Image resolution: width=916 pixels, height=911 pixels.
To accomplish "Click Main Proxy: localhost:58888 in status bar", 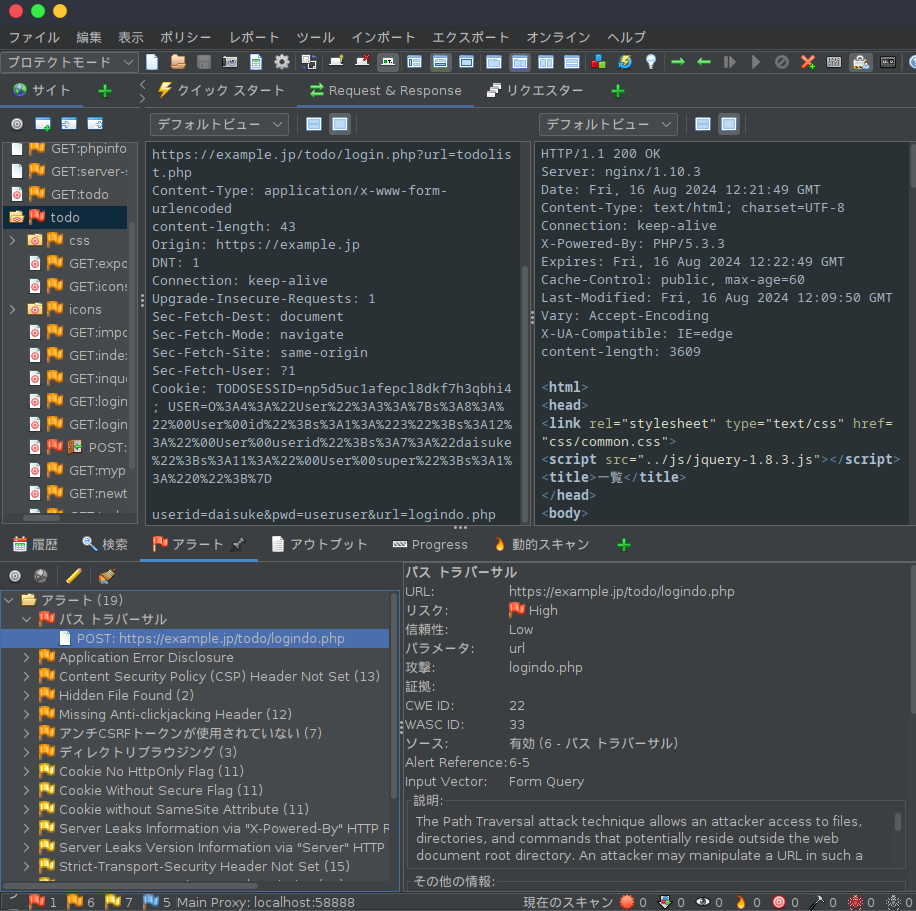I will point(265,902).
